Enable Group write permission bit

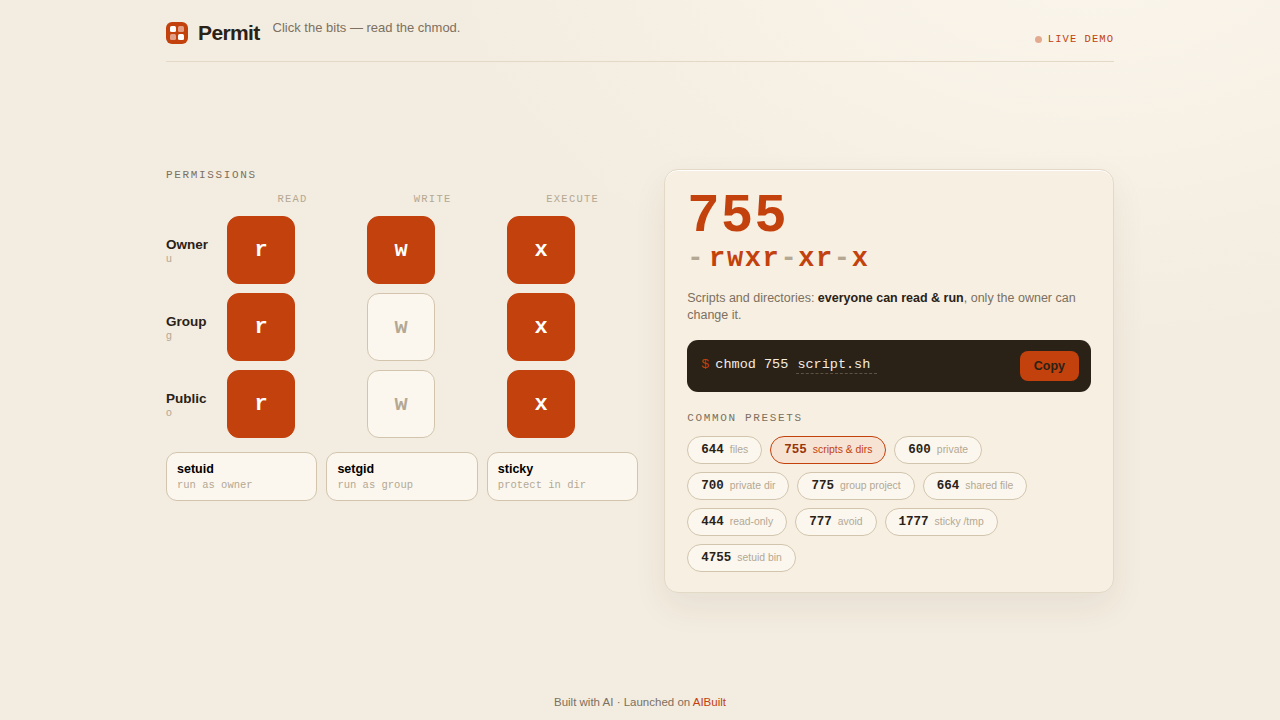401,327
